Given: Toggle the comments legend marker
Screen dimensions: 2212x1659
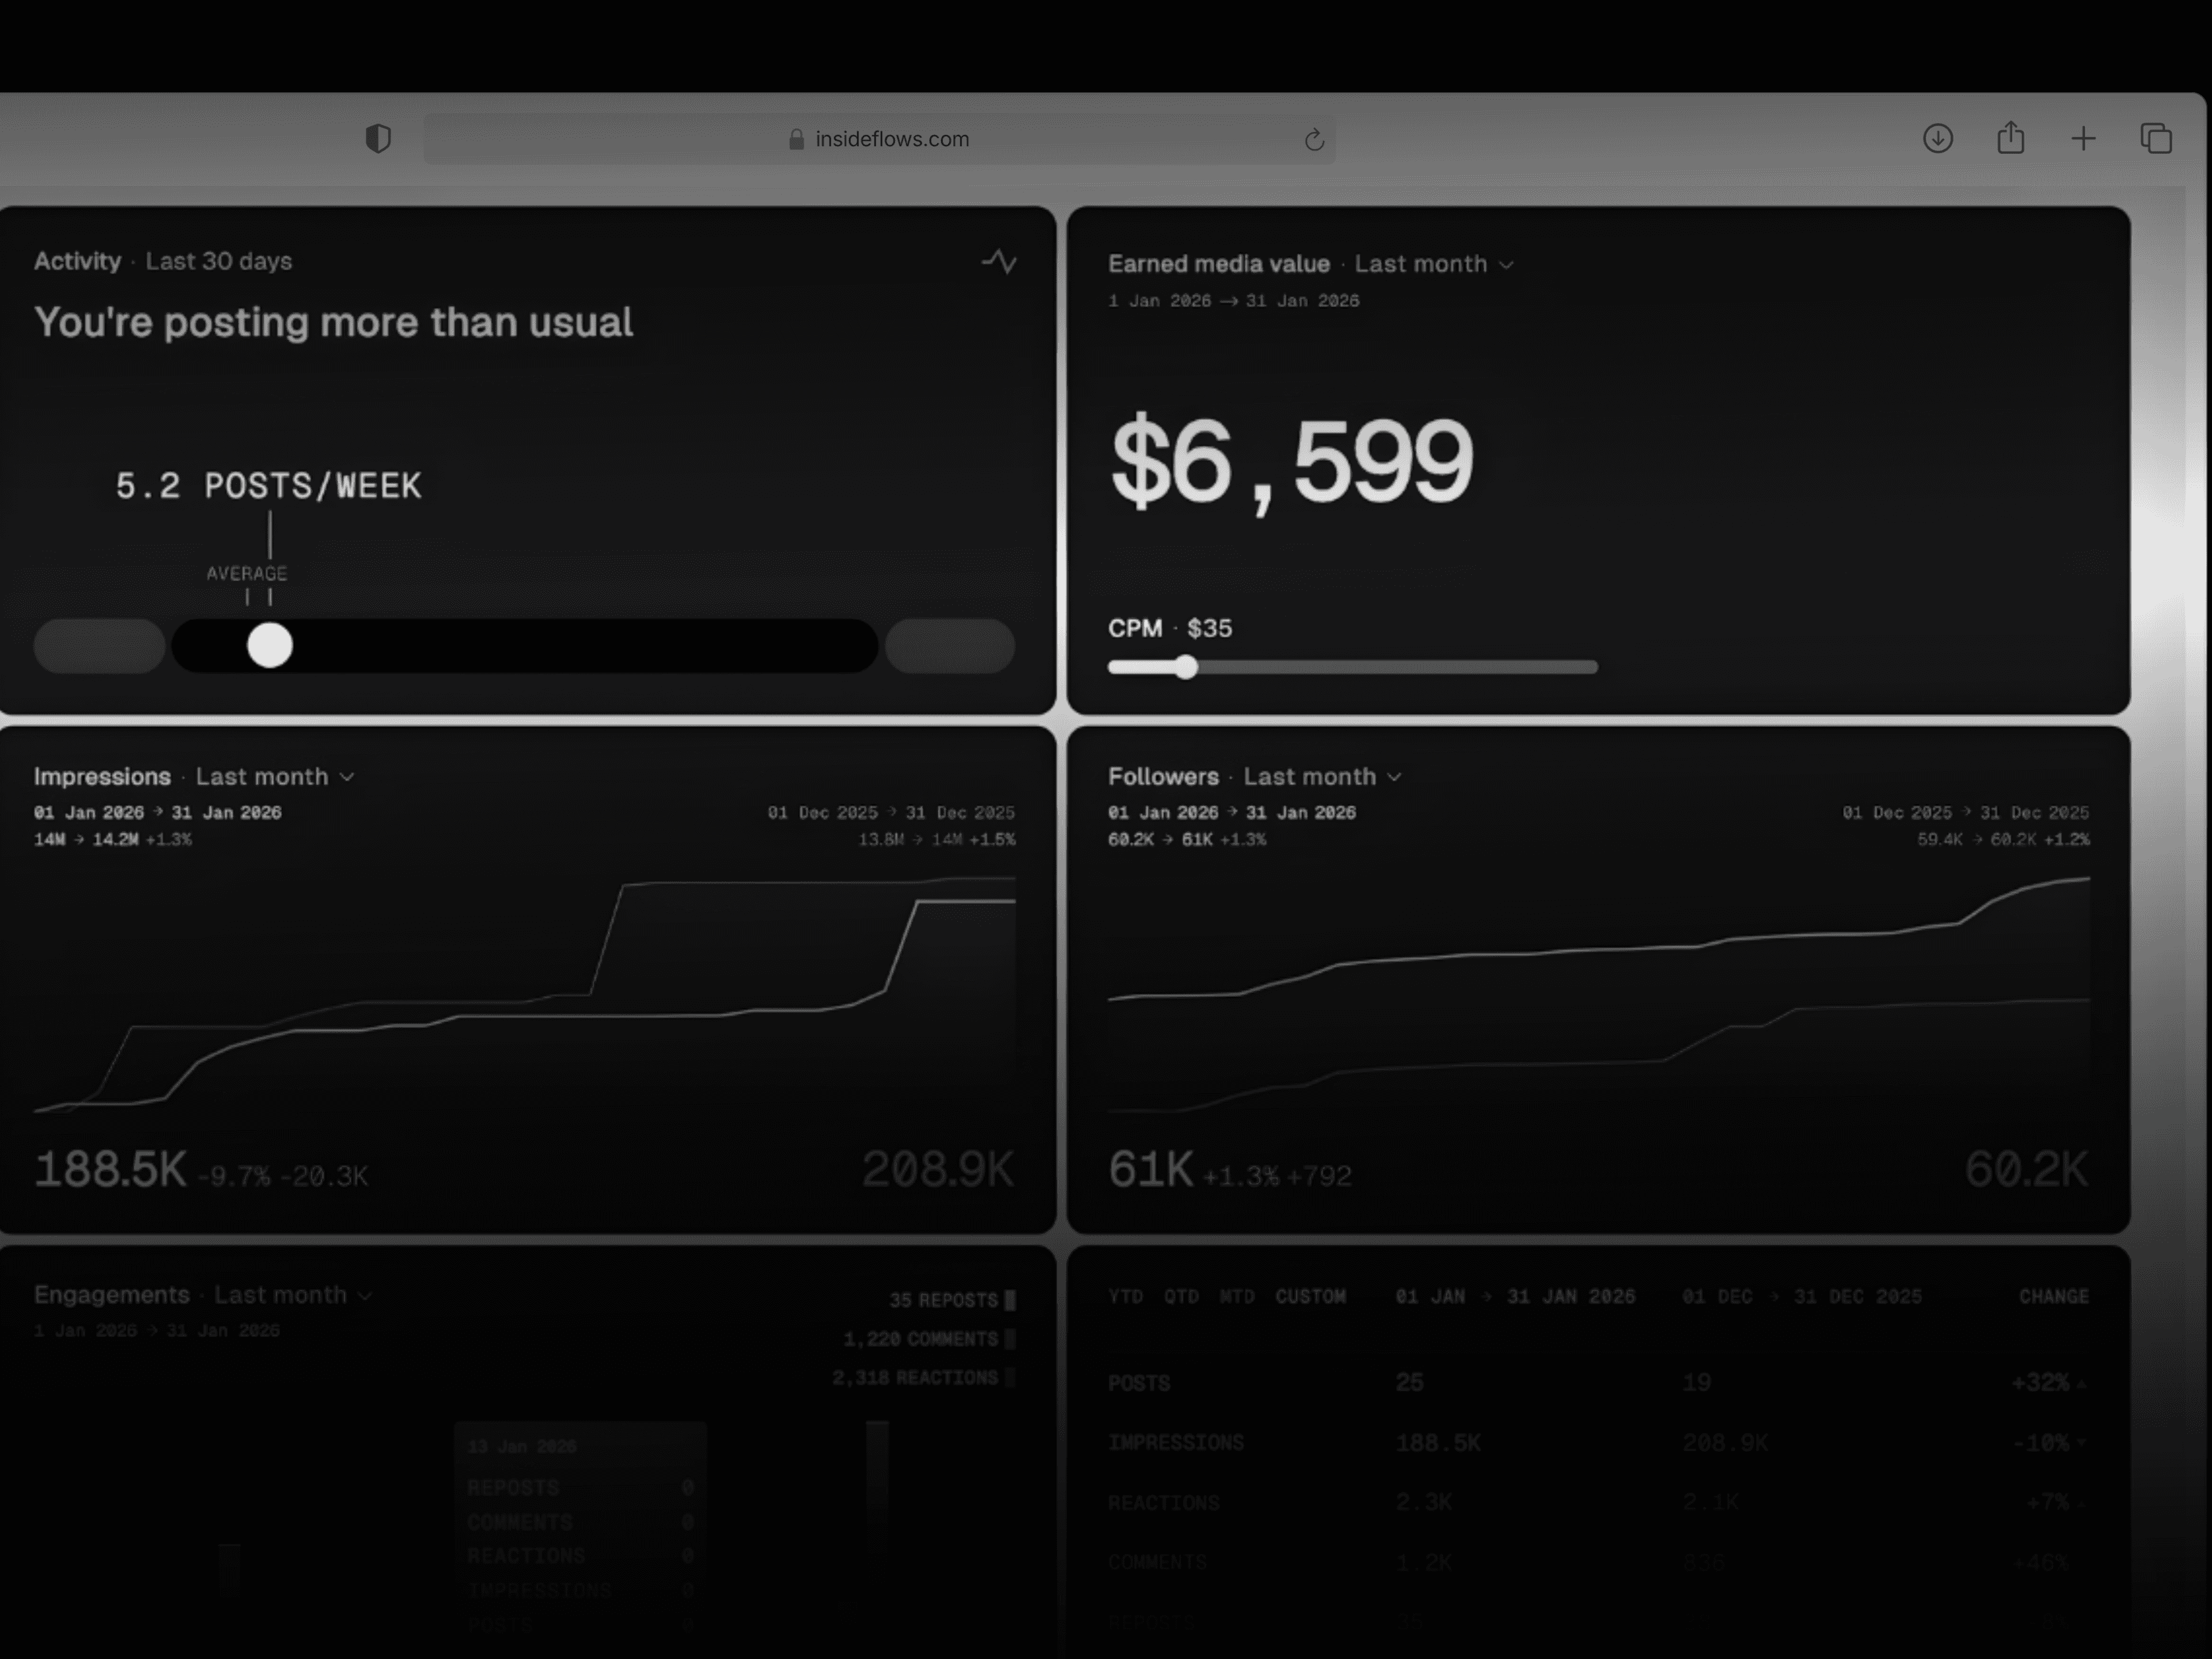Looking at the screenshot, I should pos(1010,1339).
